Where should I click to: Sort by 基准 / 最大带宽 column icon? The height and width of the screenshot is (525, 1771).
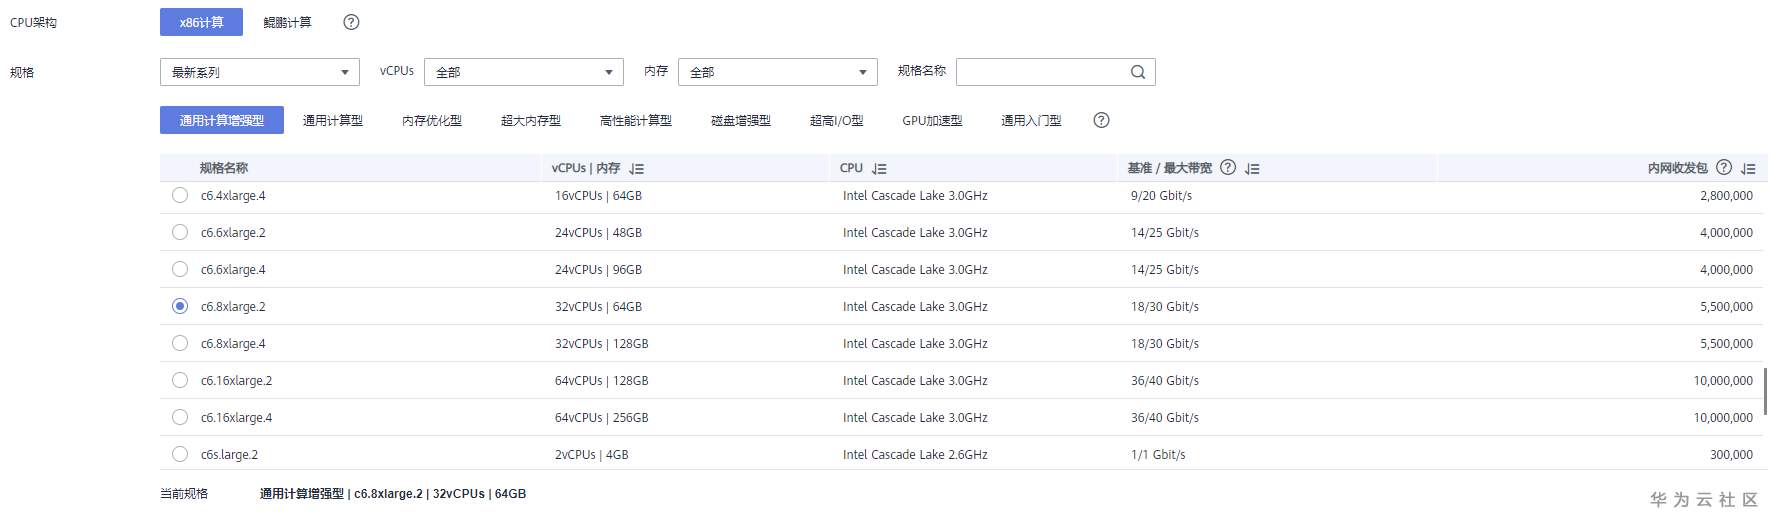pyautogui.click(x=1252, y=169)
